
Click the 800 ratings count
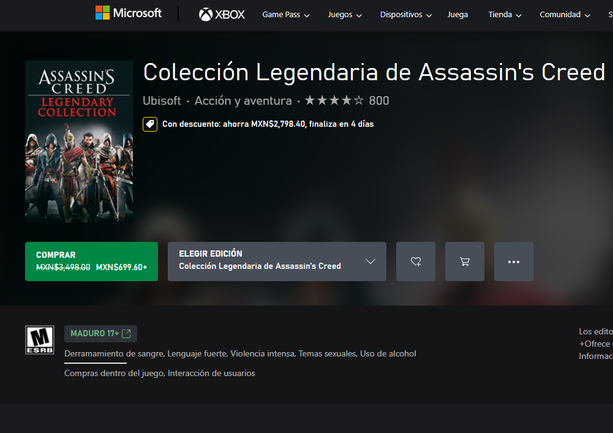(x=379, y=100)
